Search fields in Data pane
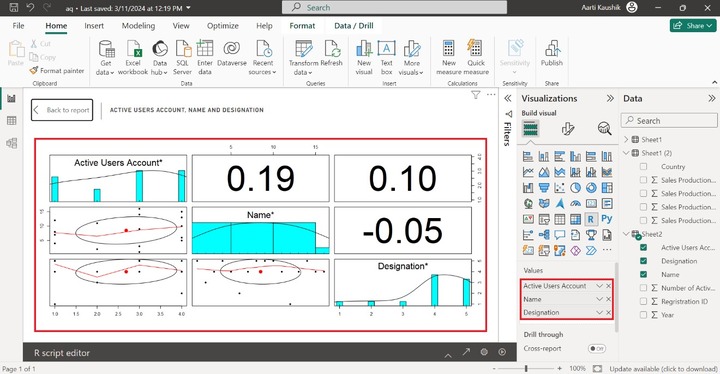Screen dimensions: 720x374 point(669,120)
